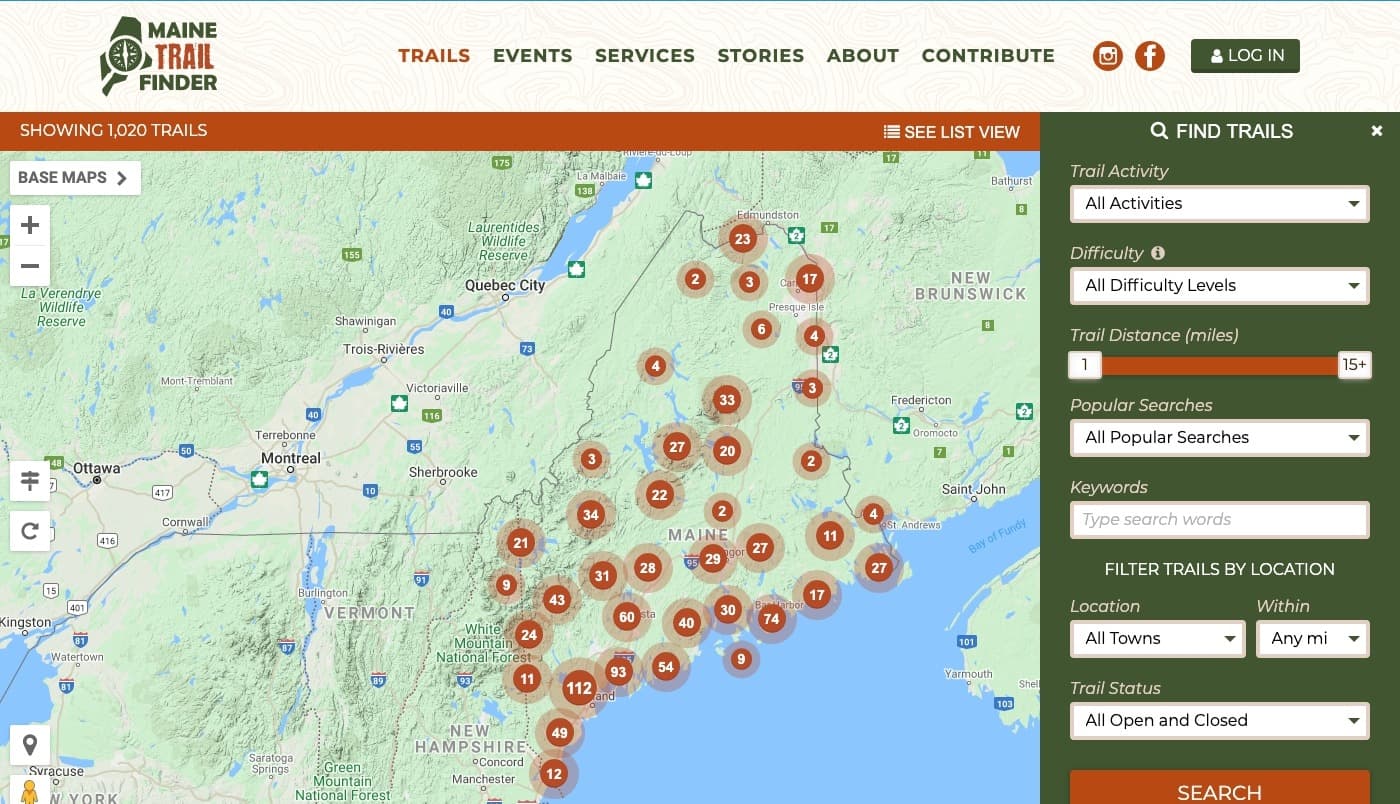Image resolution: width=1400 pixels, height=804 pixels.
Task: Open the All Difficulty Levels dropdown
Action: coord(1219,286)
